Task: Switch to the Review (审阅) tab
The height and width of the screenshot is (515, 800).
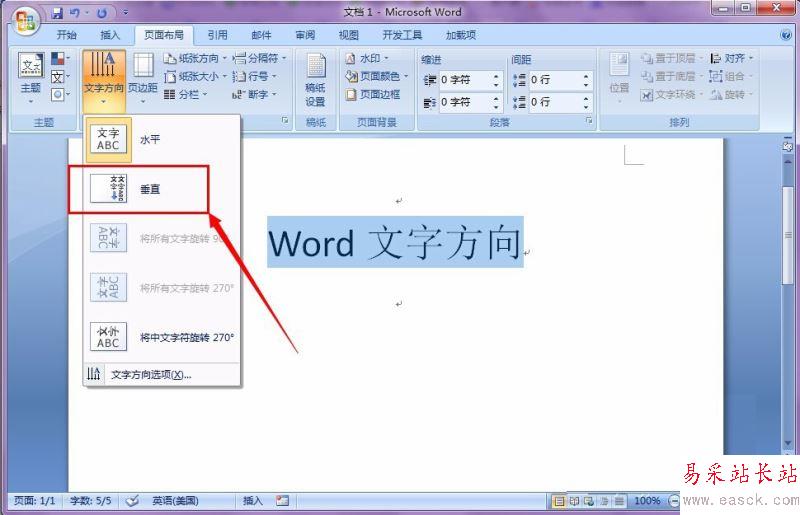Action: (x=305, y=35)
